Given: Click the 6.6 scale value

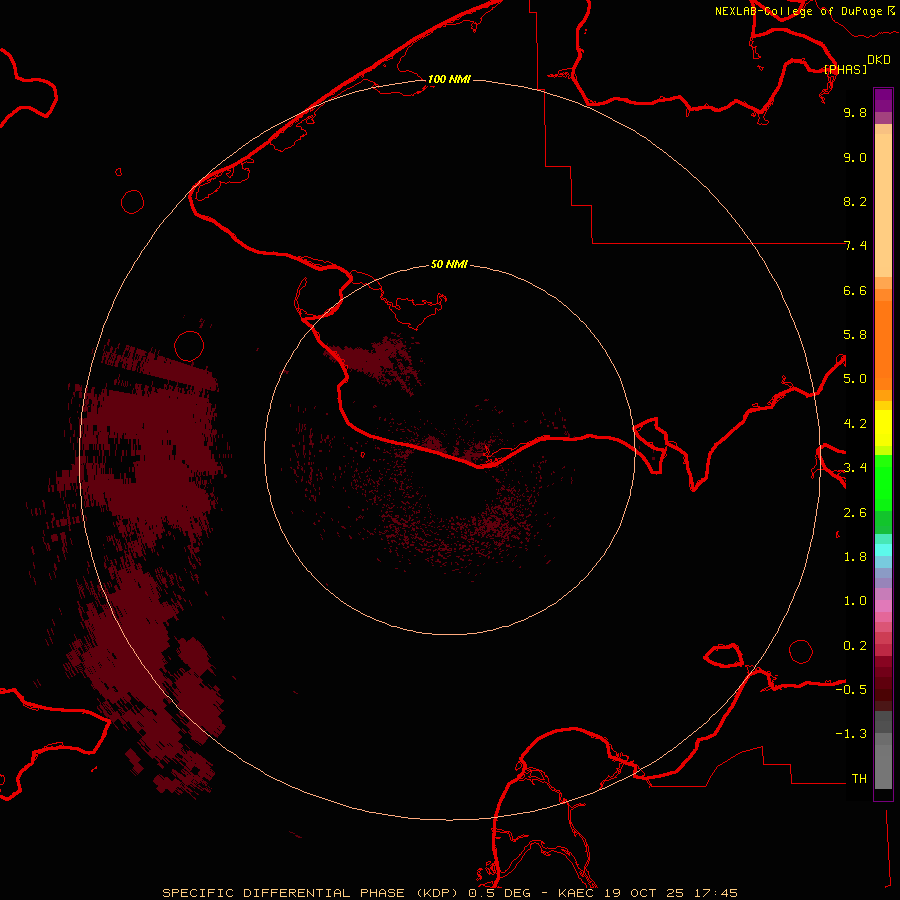Looking at the screenshot, I should tap(855, 290).
